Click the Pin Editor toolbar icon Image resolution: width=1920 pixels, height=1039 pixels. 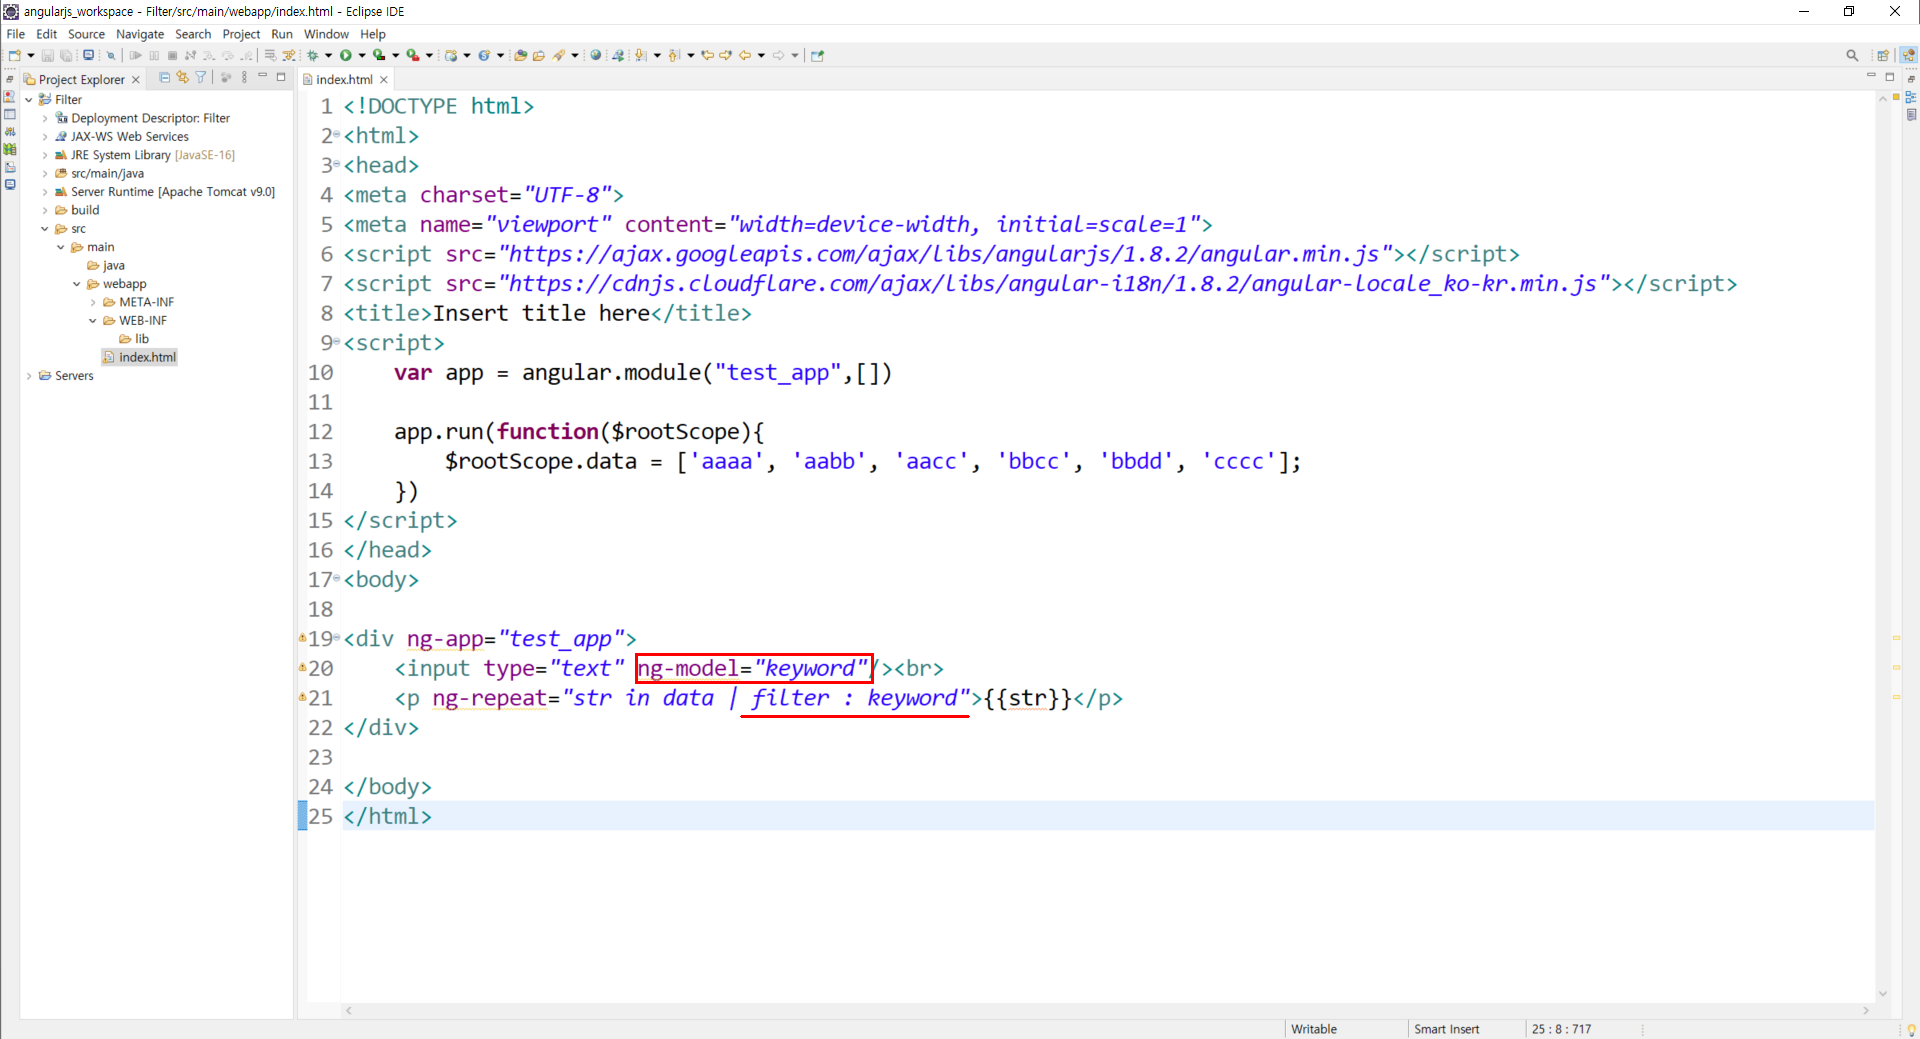point(817,55)
